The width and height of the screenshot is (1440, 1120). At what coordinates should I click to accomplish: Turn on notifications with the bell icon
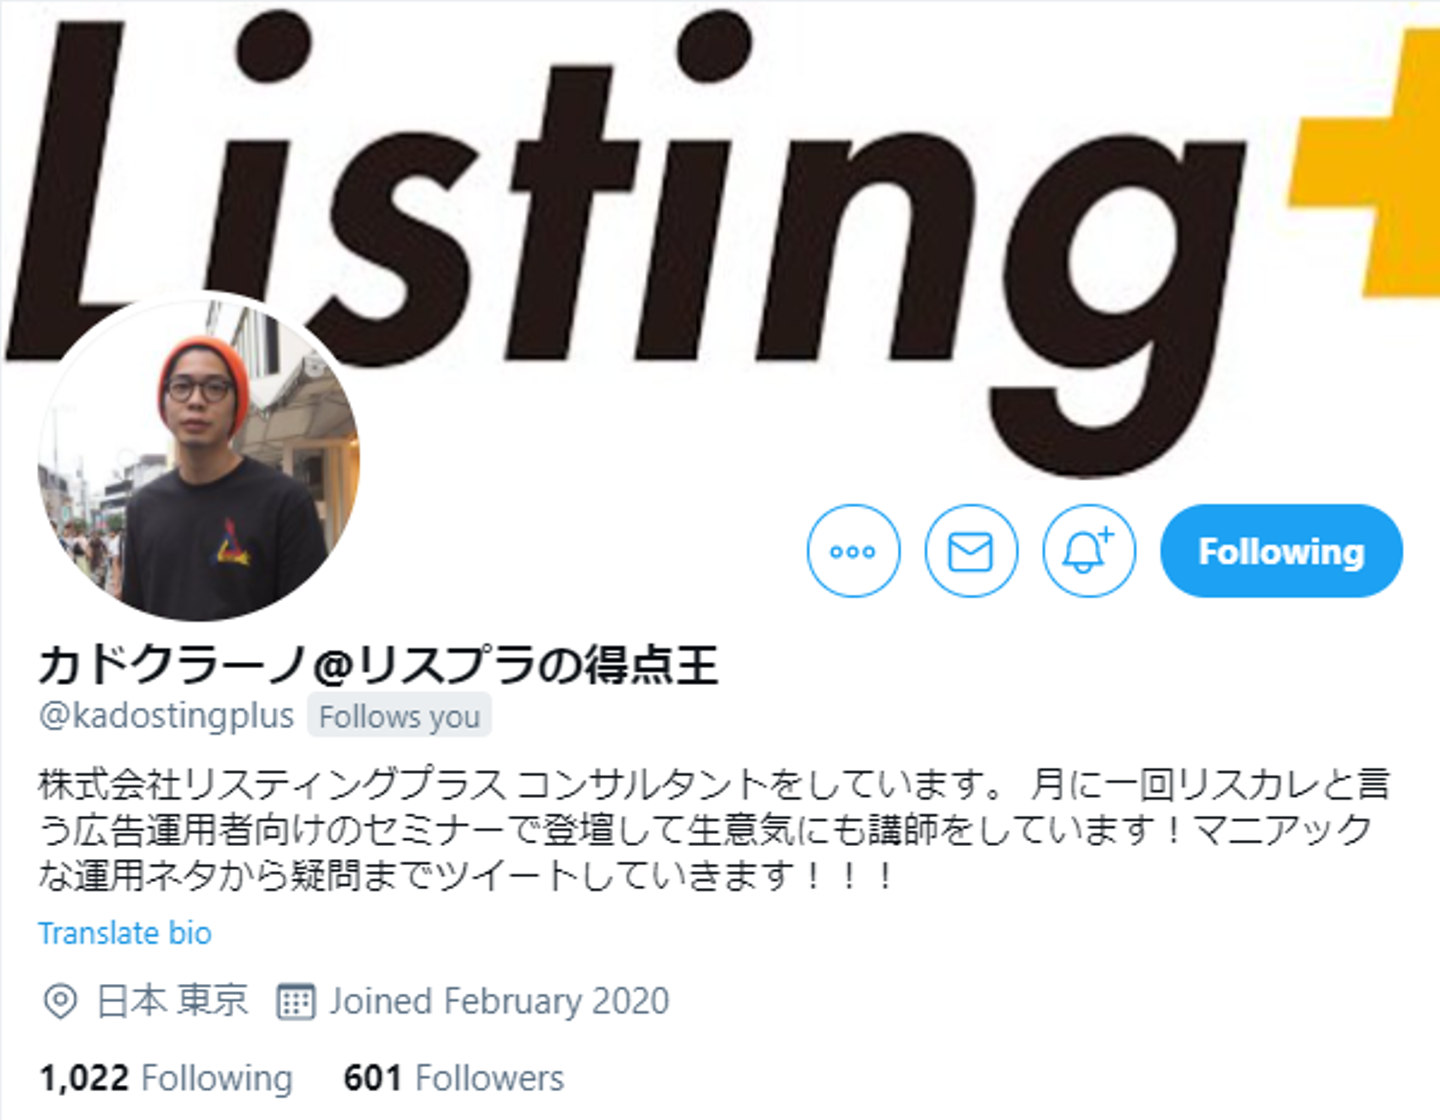coord(1089,551)
